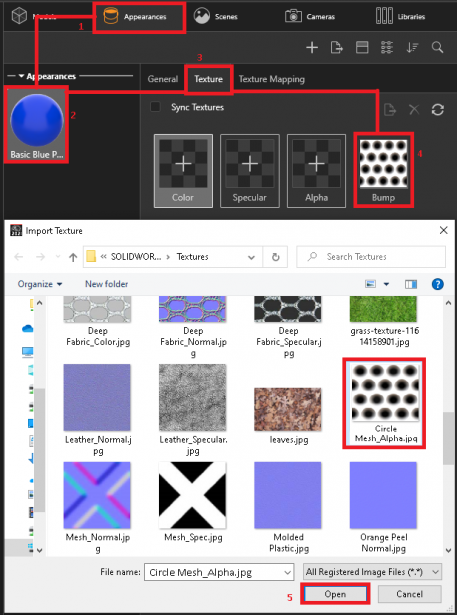This screenshot has height=615, width=457.
Task: Click the Cancel button
Action: tap(409, 594)
